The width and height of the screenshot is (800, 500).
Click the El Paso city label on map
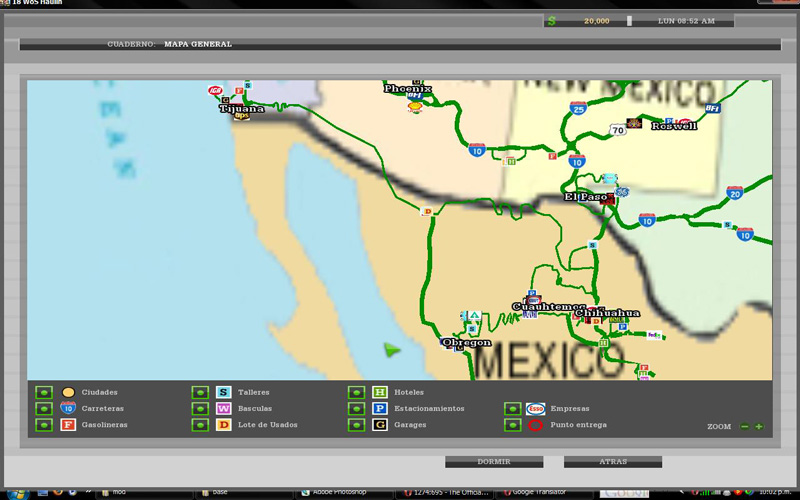point(586,197)
